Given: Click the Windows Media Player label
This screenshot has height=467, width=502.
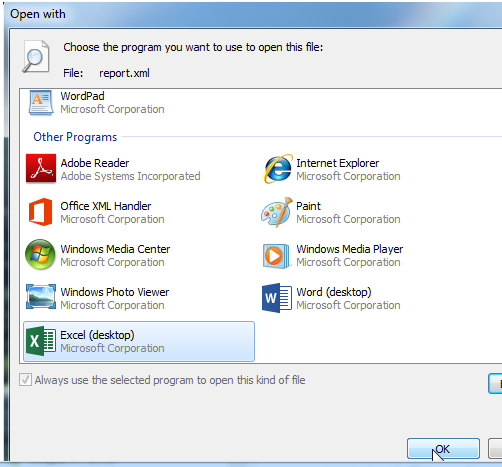Looking at the screenshot, I should (350, 249).
